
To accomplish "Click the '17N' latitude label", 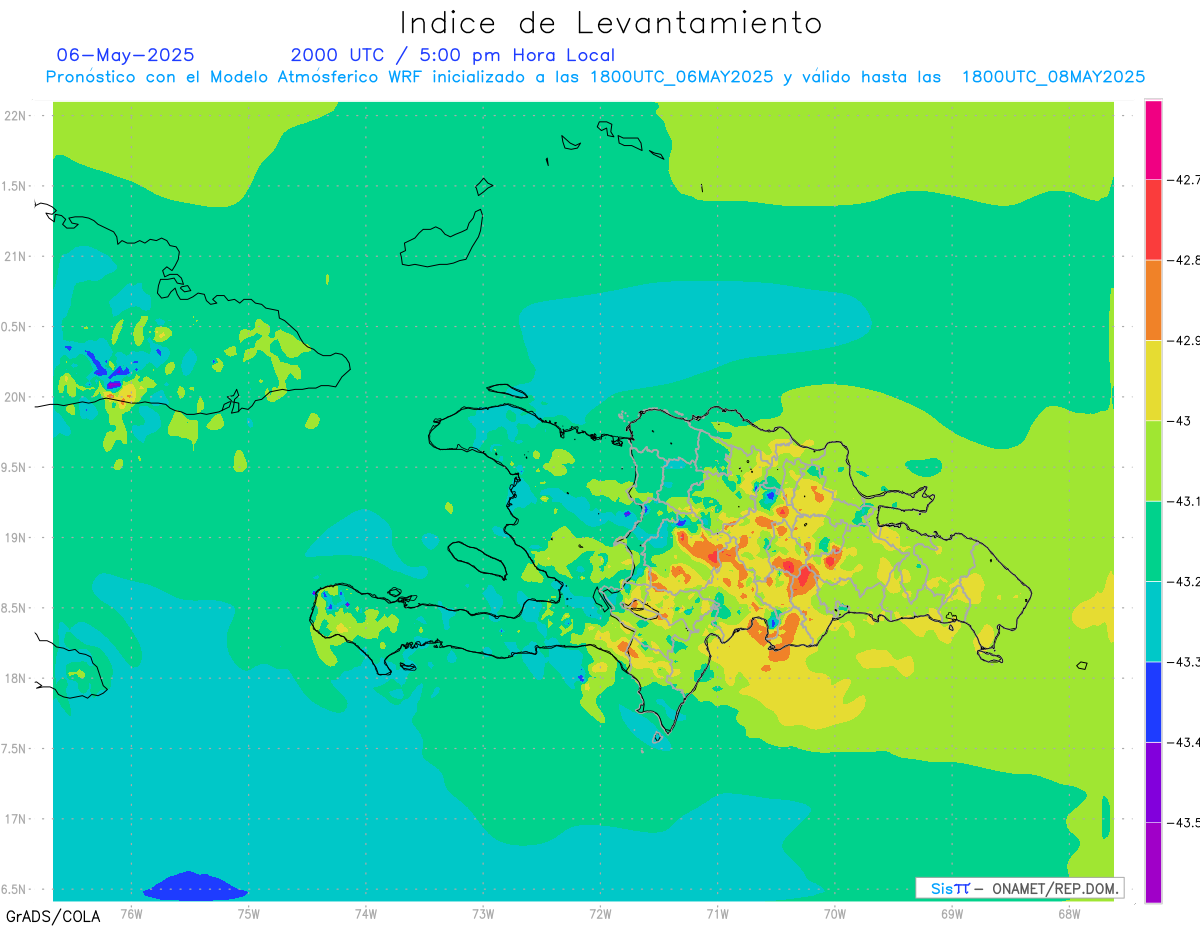I will pyautogui.click(x=16, y=819).
